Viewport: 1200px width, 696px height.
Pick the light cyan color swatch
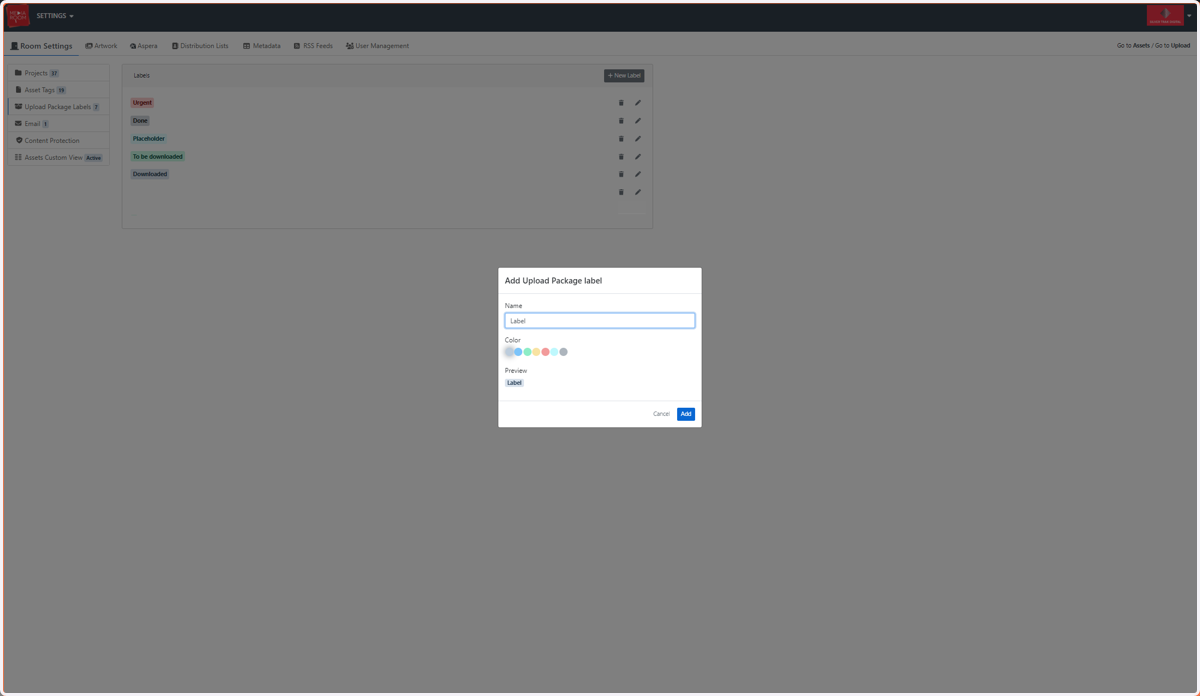(x=554, y=352)
